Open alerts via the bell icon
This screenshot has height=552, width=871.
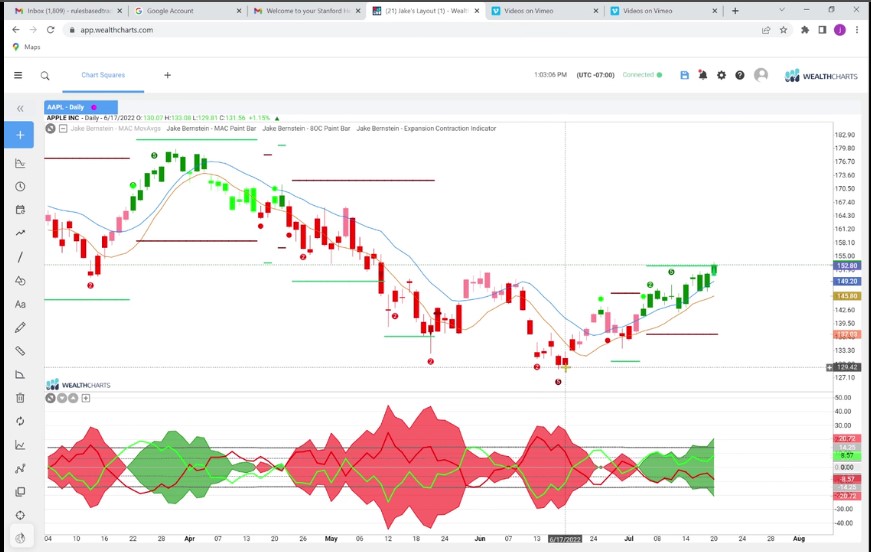(x=703, y=75)
